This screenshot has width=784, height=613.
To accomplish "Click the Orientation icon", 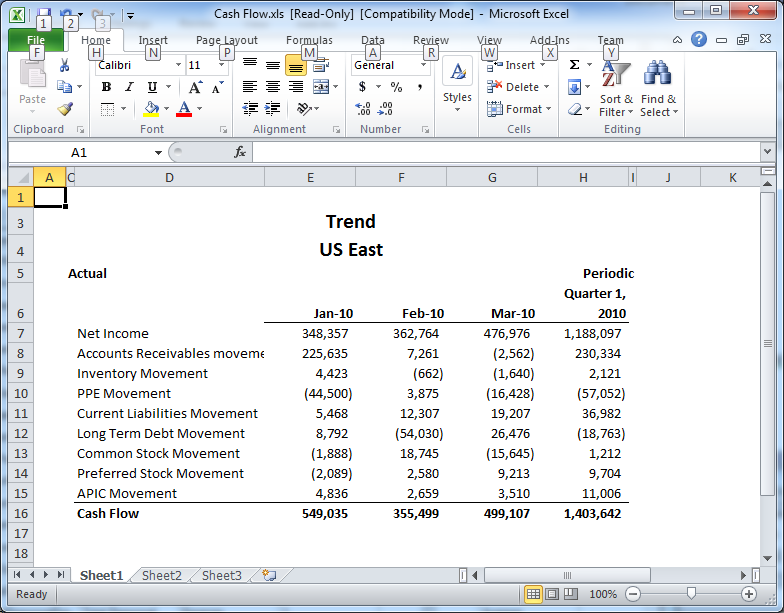I will click(304, 108).
